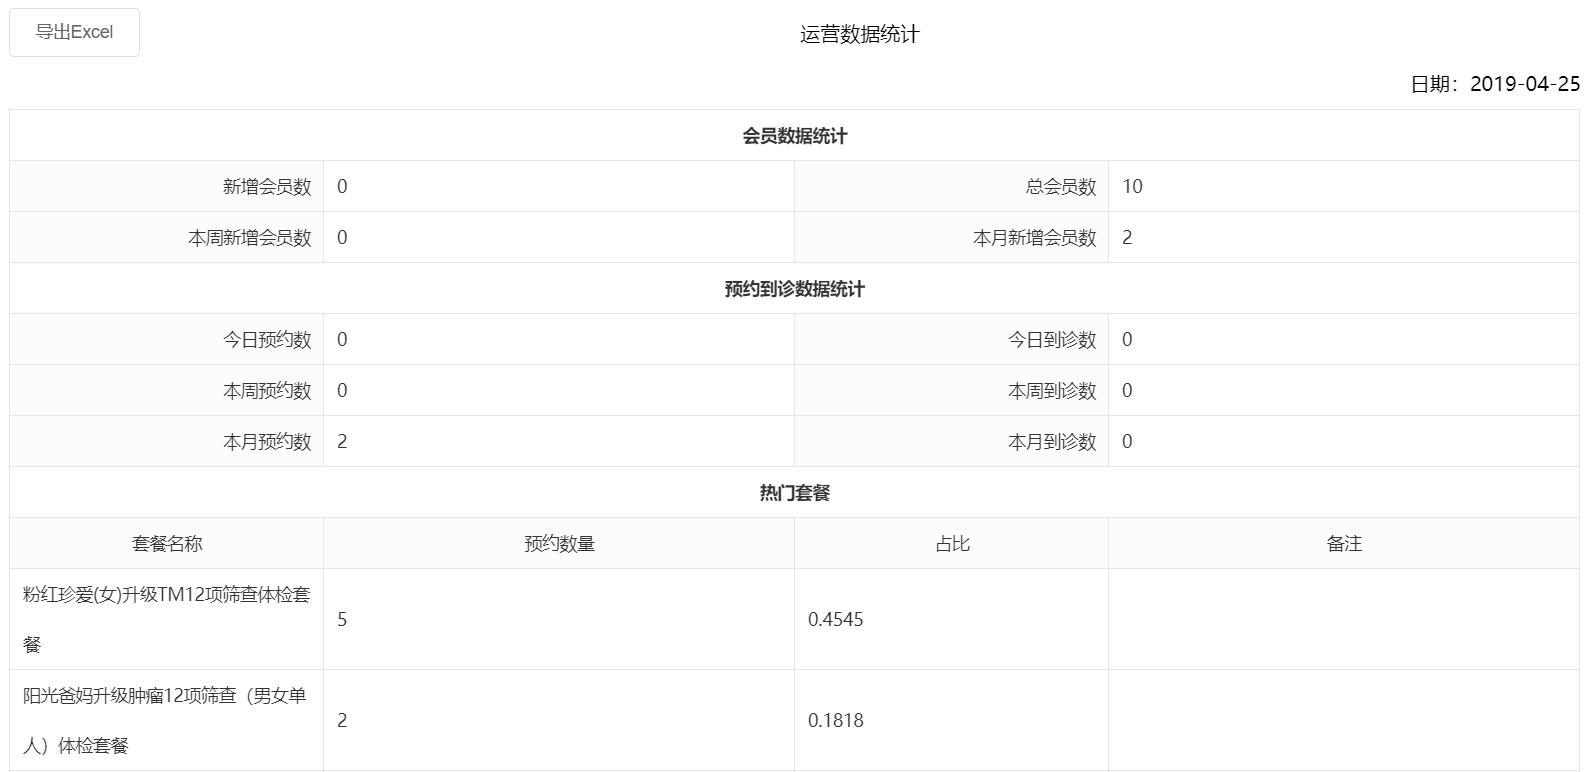Click the 套餐名称 column header
Image resolution: width=1592 pixels, height=772 pixels.
[167, 544]
